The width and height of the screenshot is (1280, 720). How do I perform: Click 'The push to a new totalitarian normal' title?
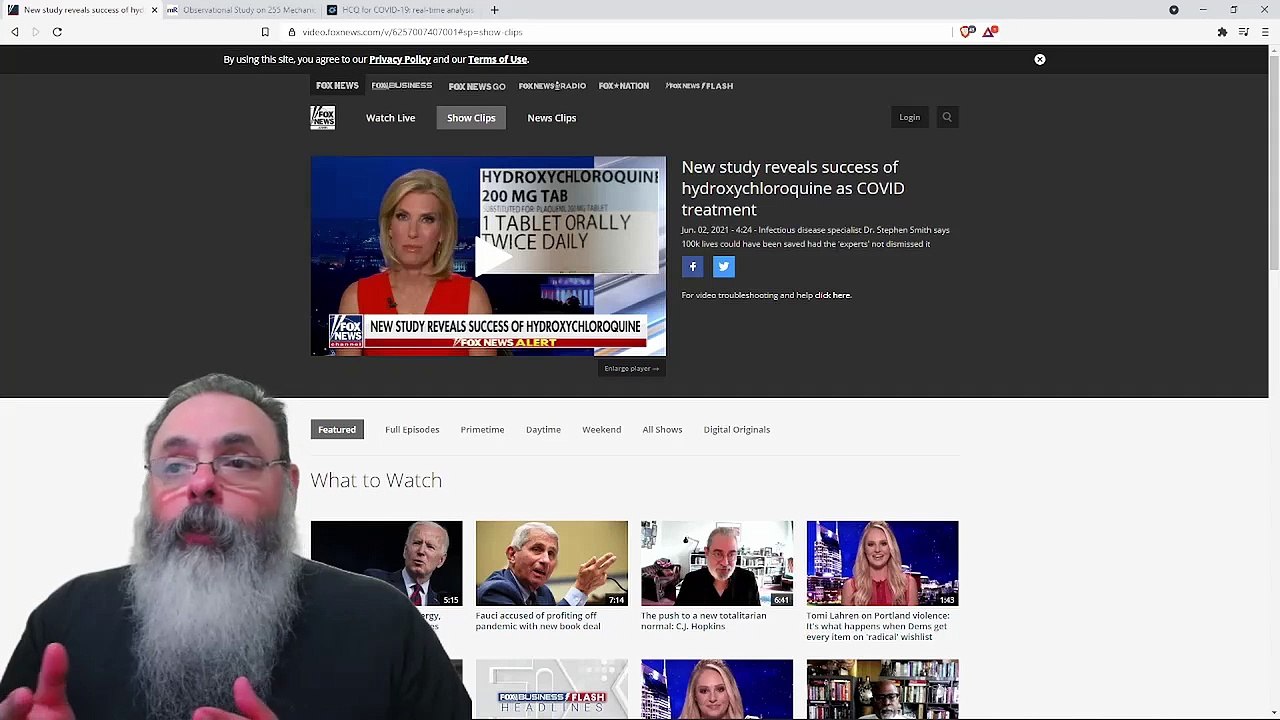[x=704, y=621]
